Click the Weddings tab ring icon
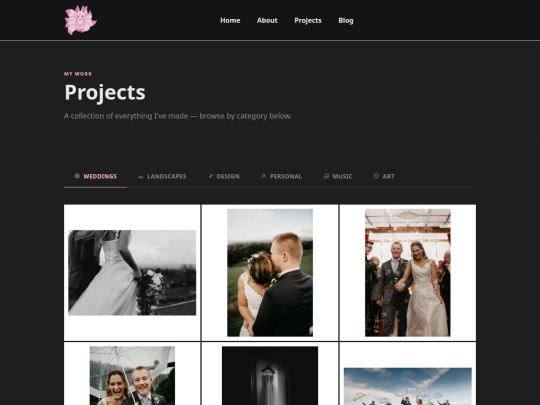The image size is (540, 405). coord(77,176)
